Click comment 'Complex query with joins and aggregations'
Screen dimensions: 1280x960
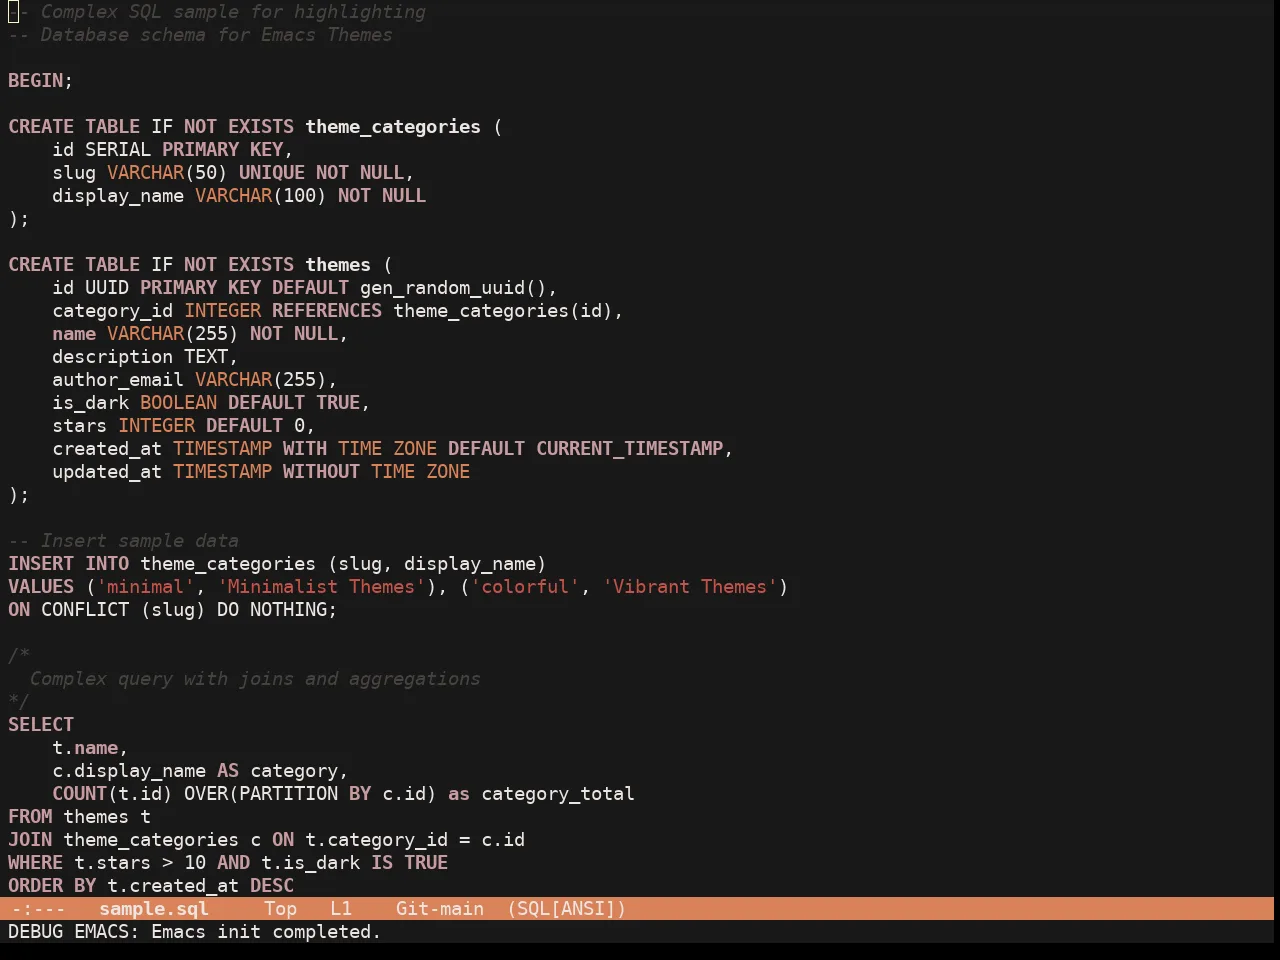tap(255, 679)
